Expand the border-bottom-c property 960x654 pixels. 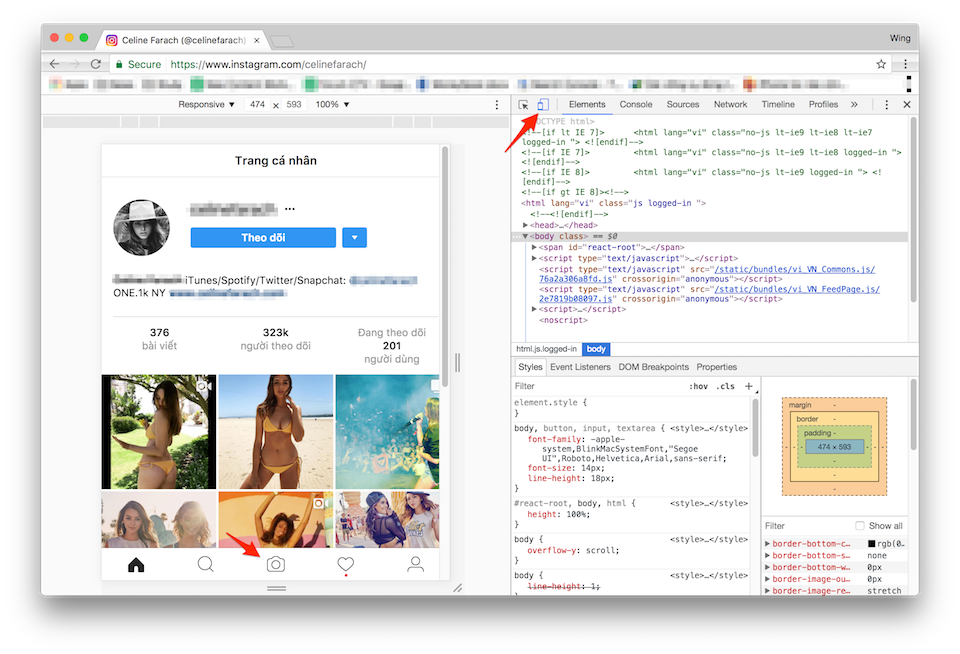coord(768,544)
